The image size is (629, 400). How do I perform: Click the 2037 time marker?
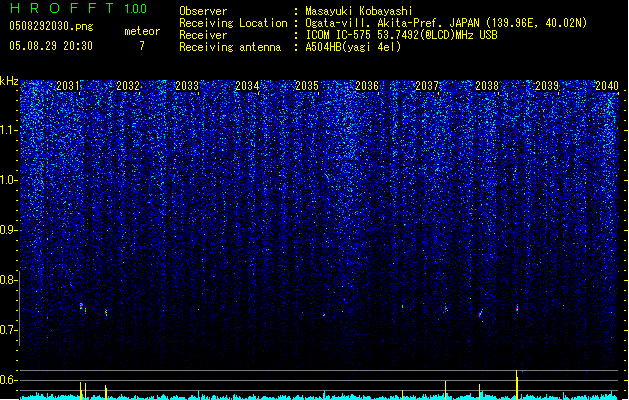pyautogui.click(x=427, y=86)
